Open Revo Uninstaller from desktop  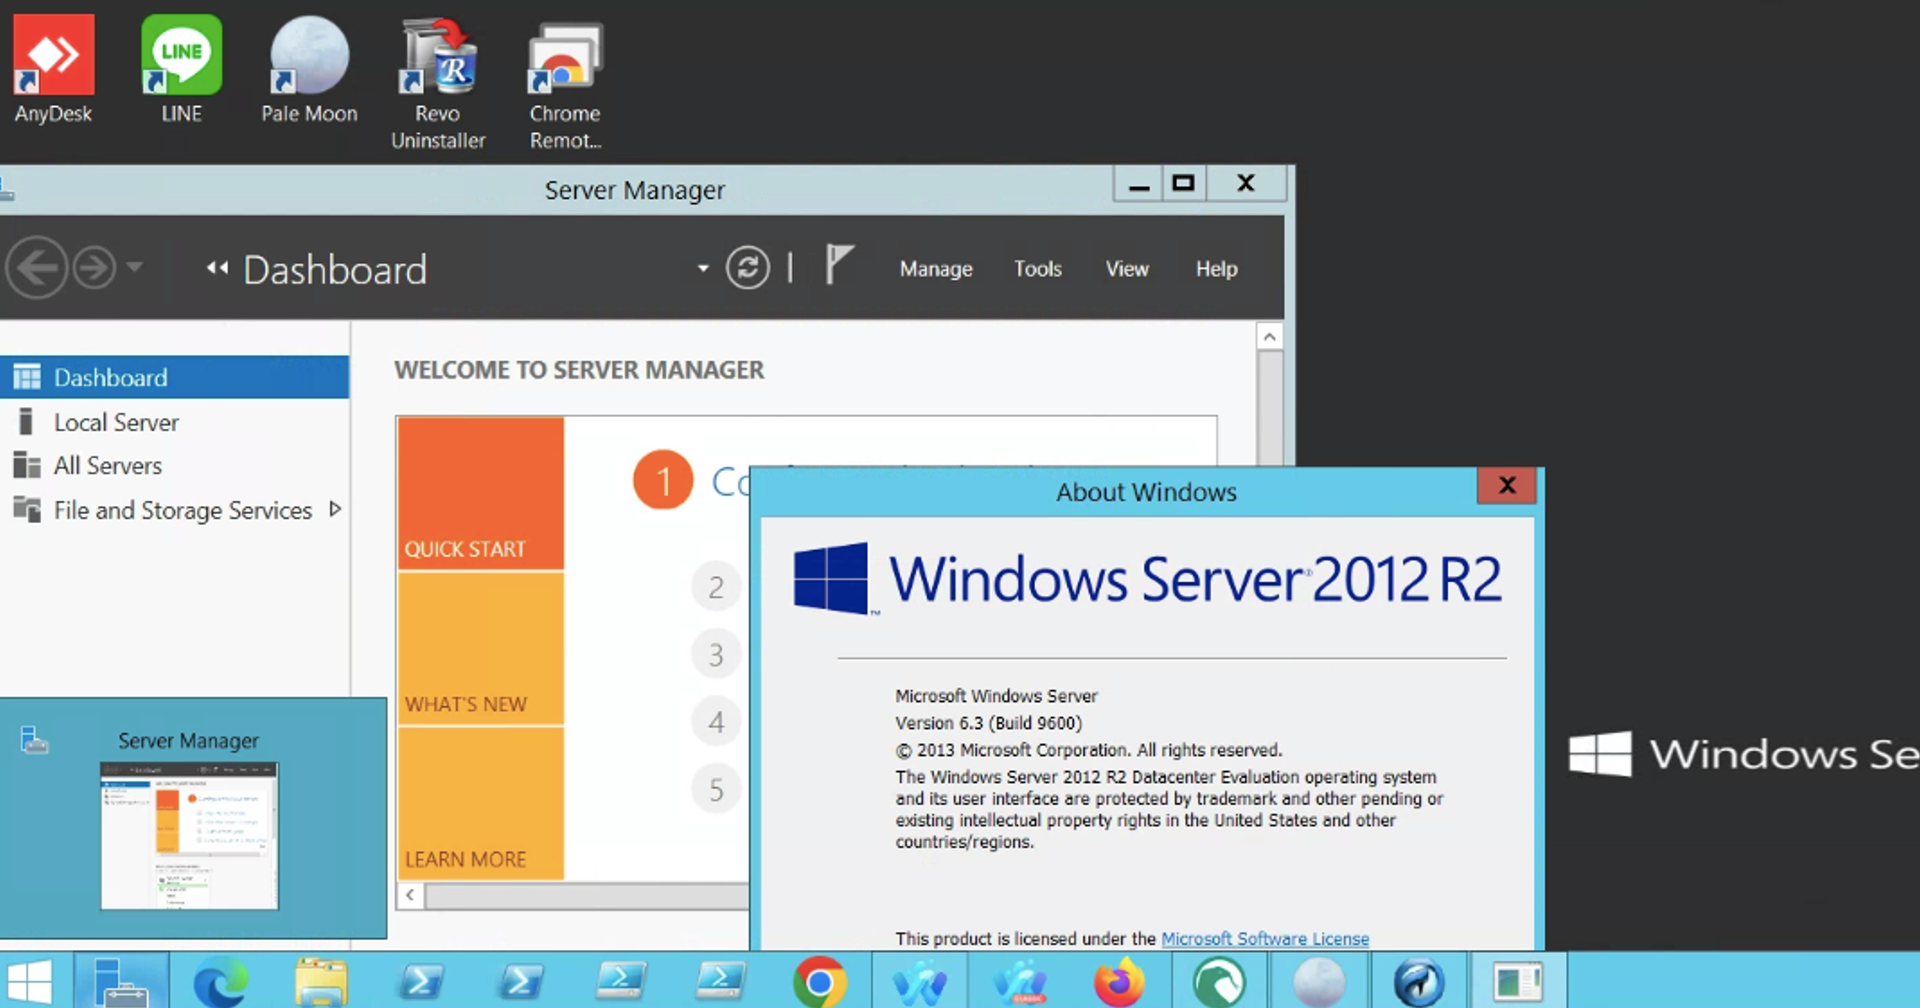click(x=437, y=55)
